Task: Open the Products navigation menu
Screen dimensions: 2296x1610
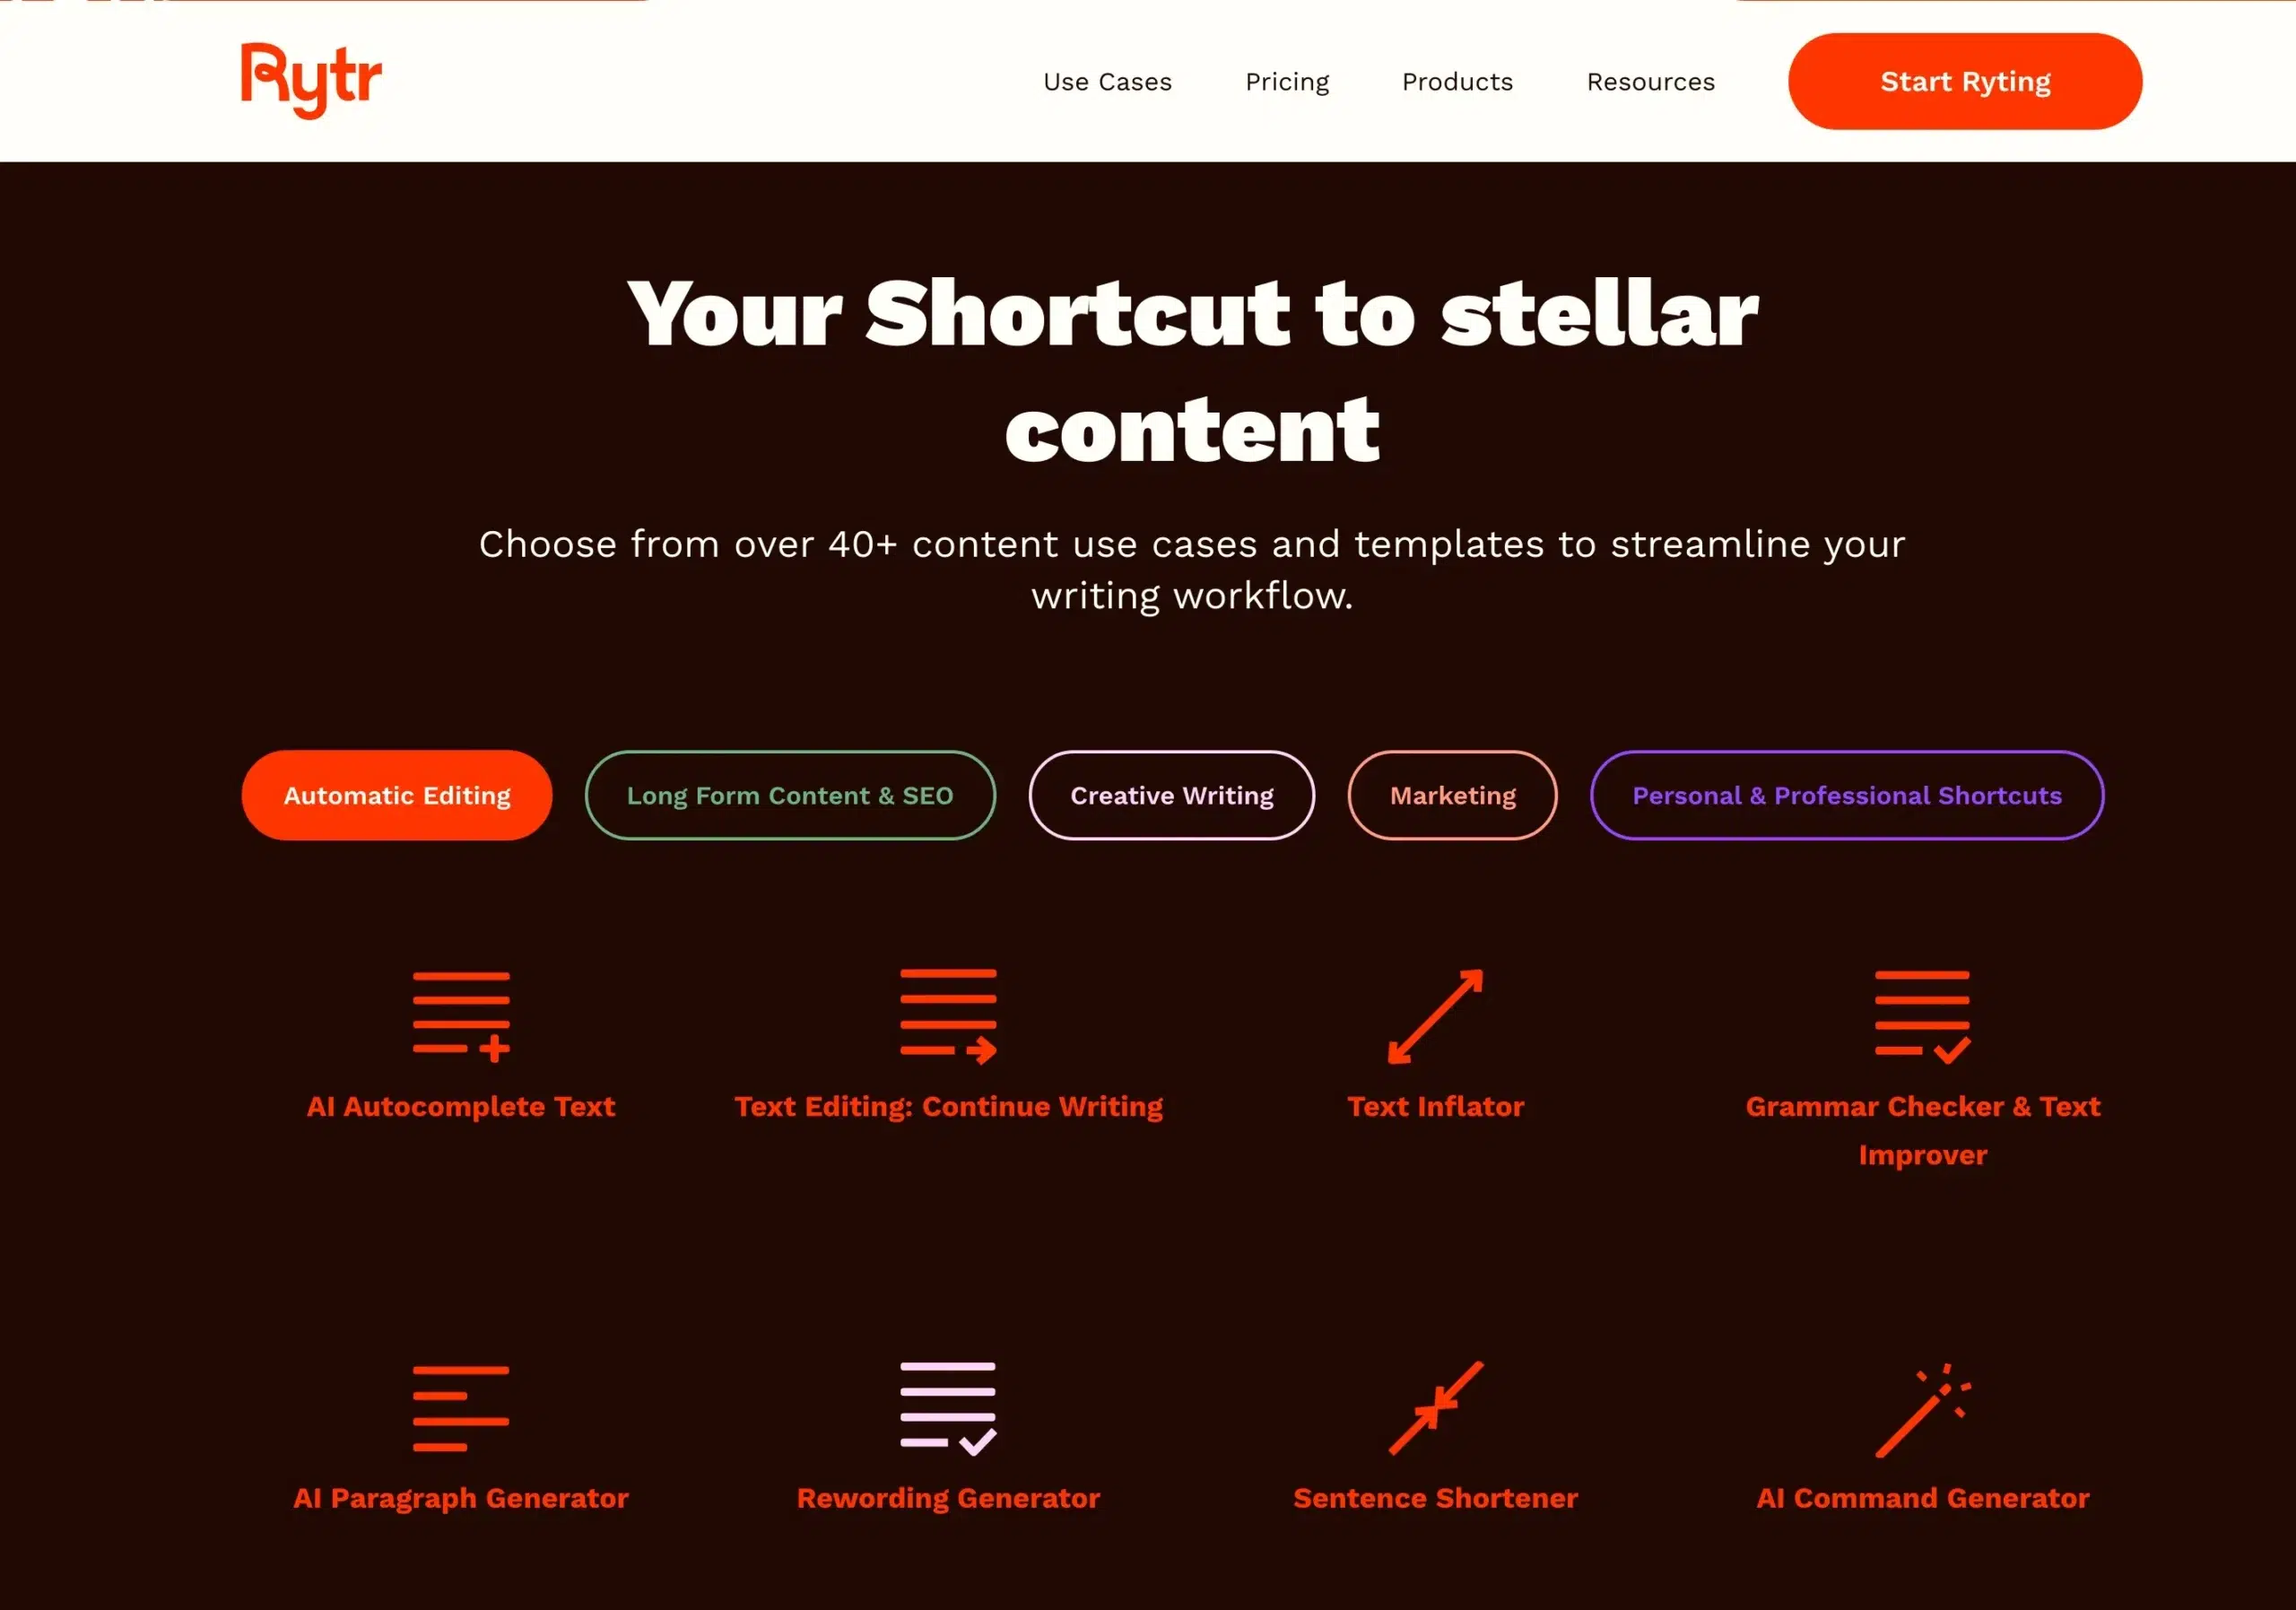Action: point(1457,80)
